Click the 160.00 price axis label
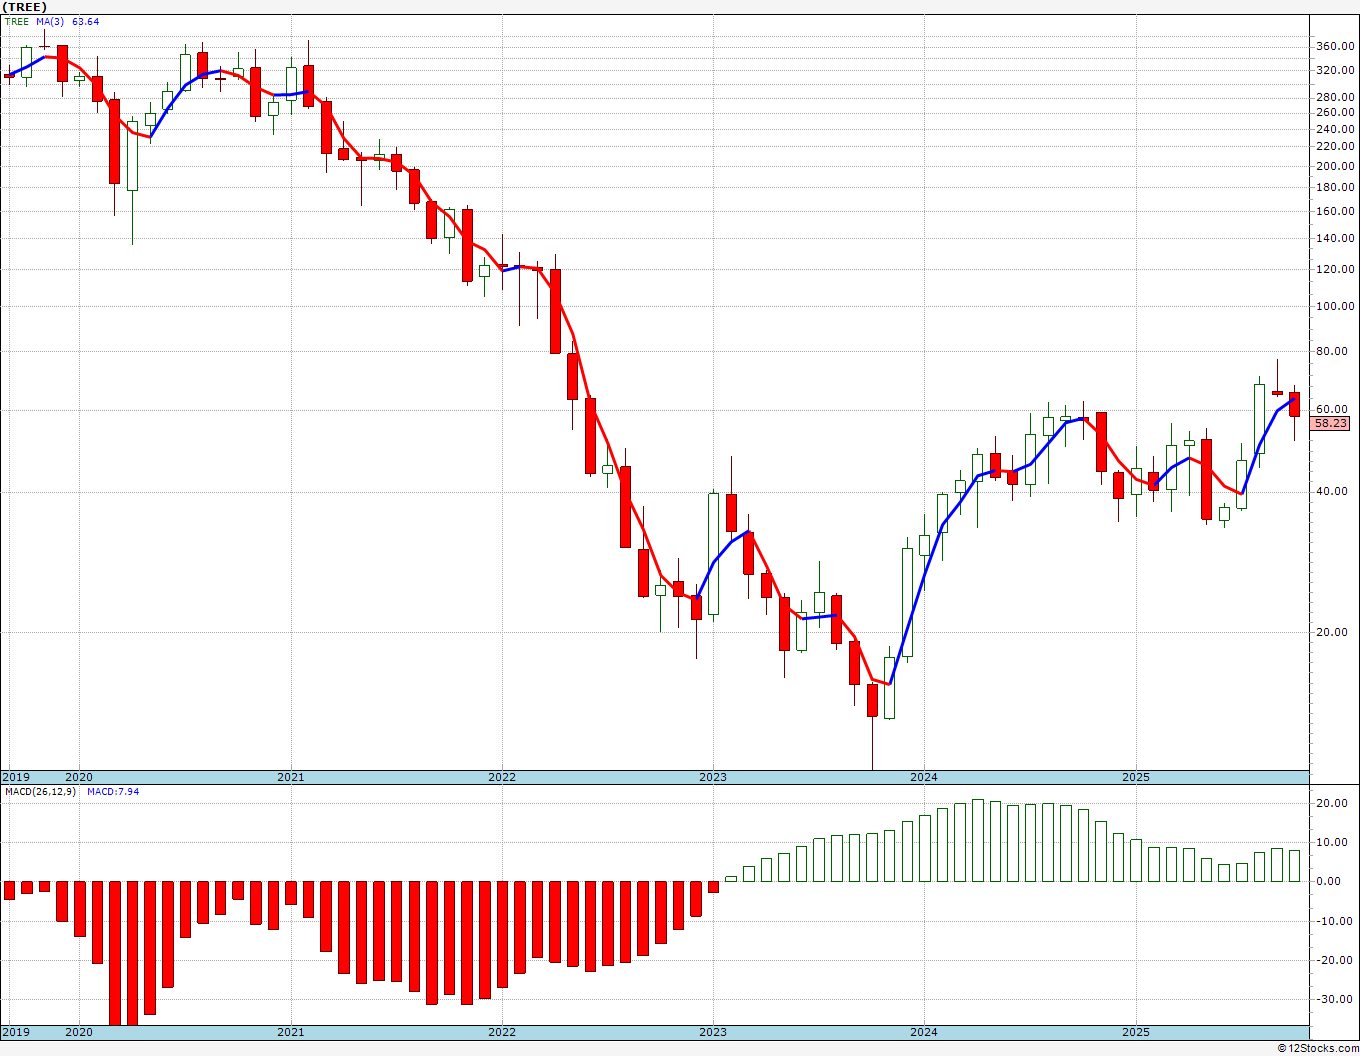Screen dimensions: 1360x1056 pos(1335,211)
